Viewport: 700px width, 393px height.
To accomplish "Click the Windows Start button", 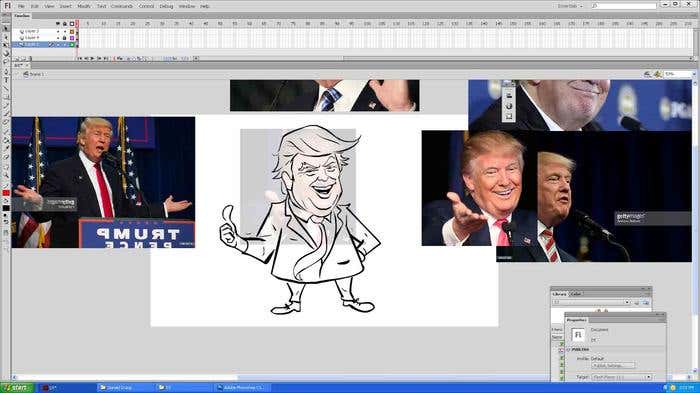I will (x=16, y=388).
